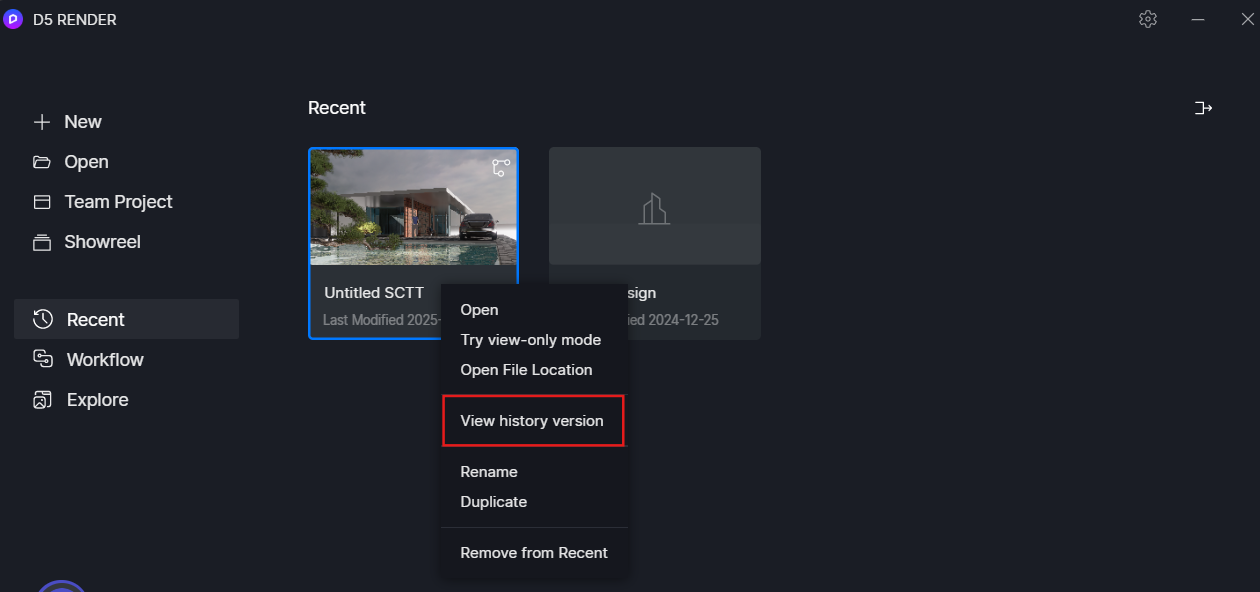Go to Team Project in the sidebar
Screen dimensions: 1260x592
tap(103, 202)
